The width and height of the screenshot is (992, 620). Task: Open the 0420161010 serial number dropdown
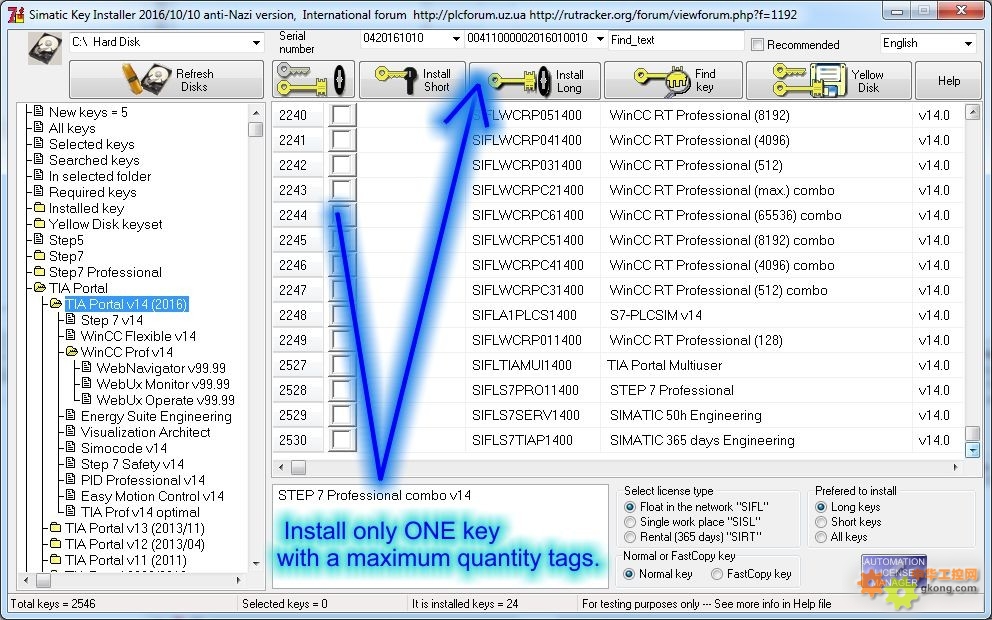[456, 39]
